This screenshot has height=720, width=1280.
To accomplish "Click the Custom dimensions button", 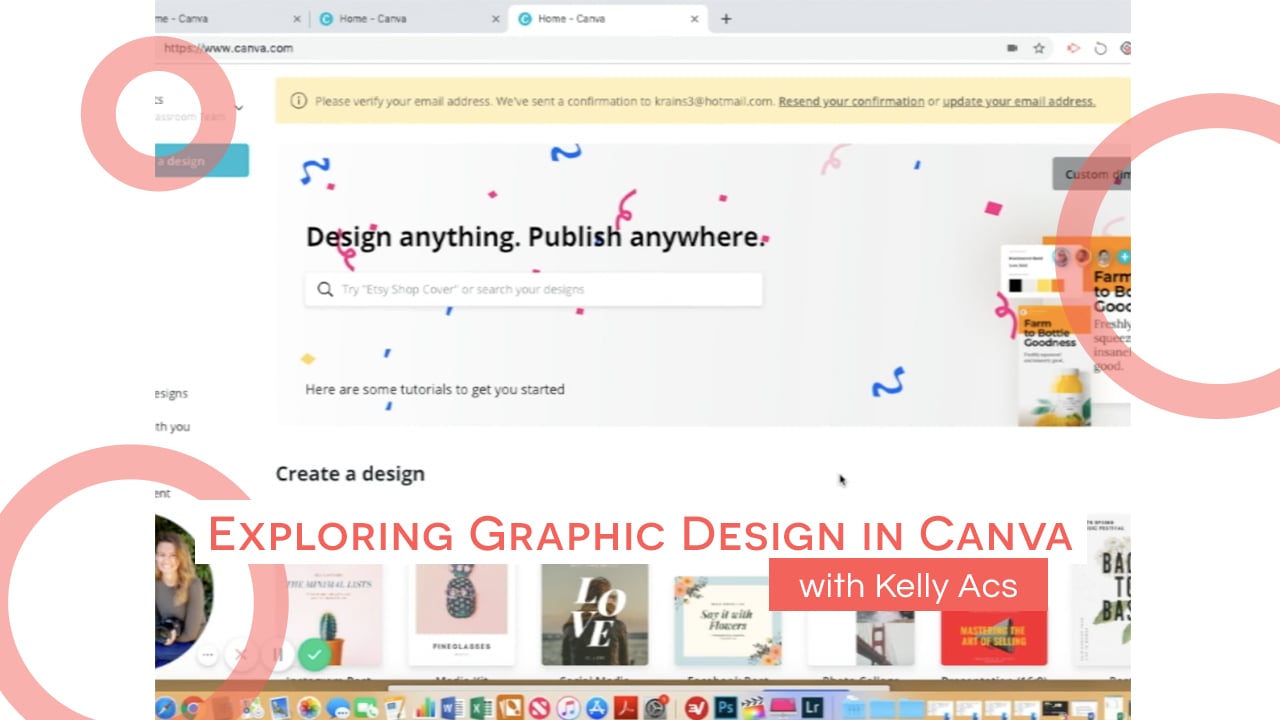I will point(1091,174).
